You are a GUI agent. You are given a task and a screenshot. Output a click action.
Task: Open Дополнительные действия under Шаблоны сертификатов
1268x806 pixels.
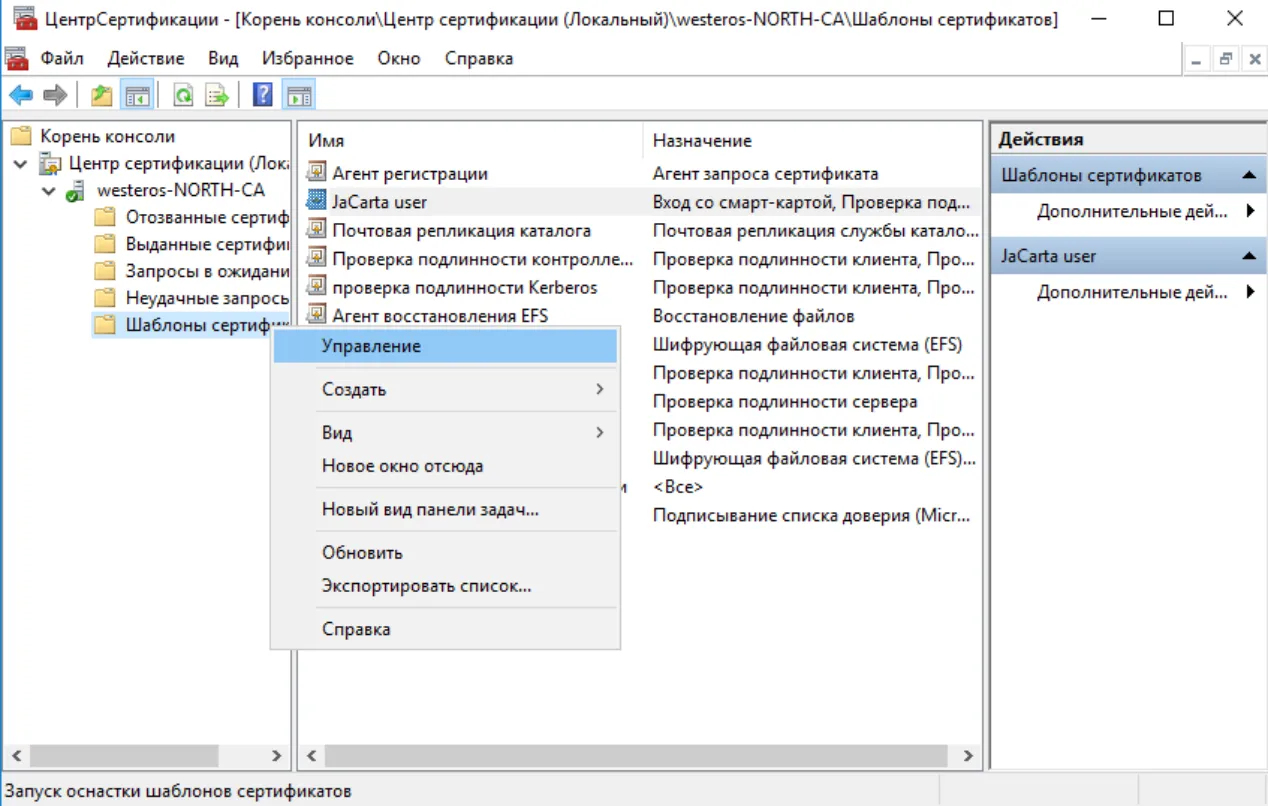[1130, 211]
